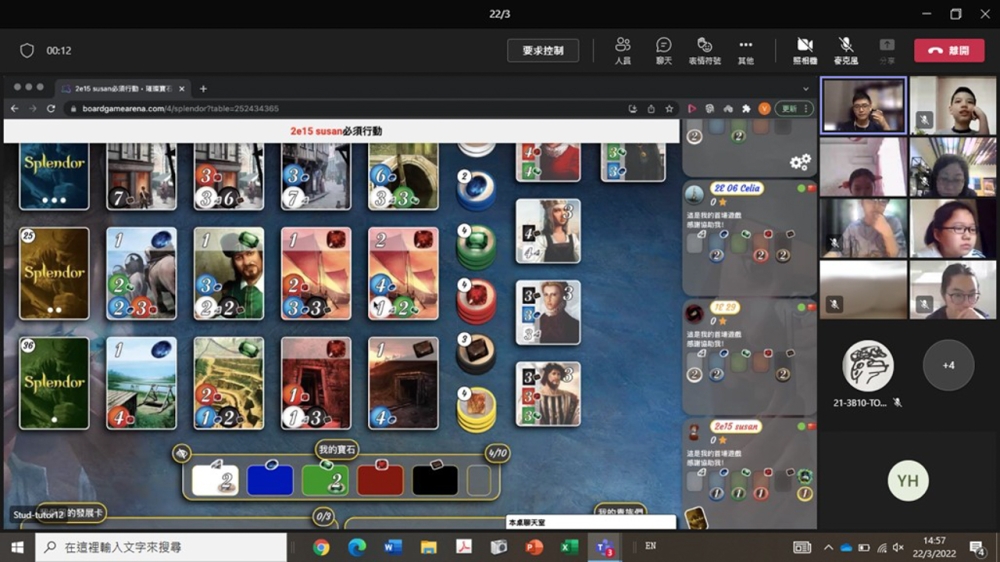Open the Windows Start menu
This screenshot has width=1000, height=562.
click(x=17, y=547)
